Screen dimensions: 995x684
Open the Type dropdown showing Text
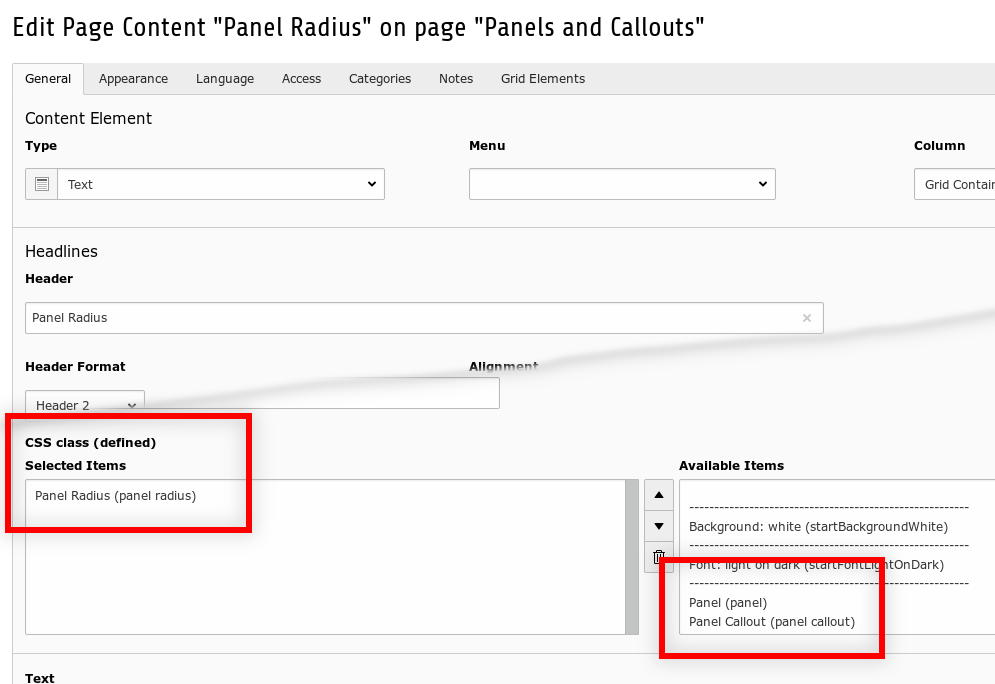(221, 184)
